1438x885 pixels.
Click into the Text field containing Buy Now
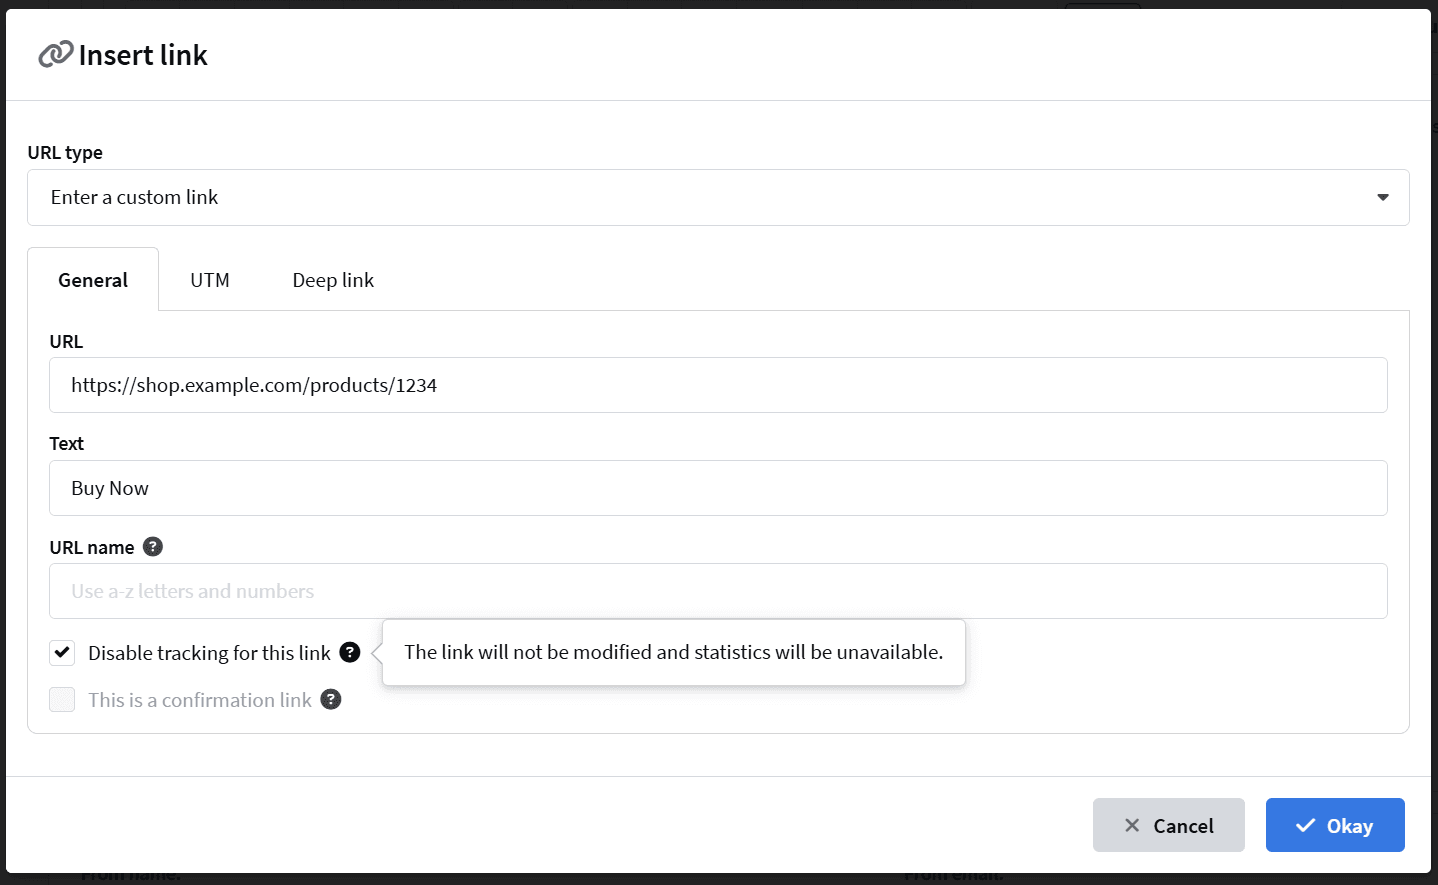718,488
